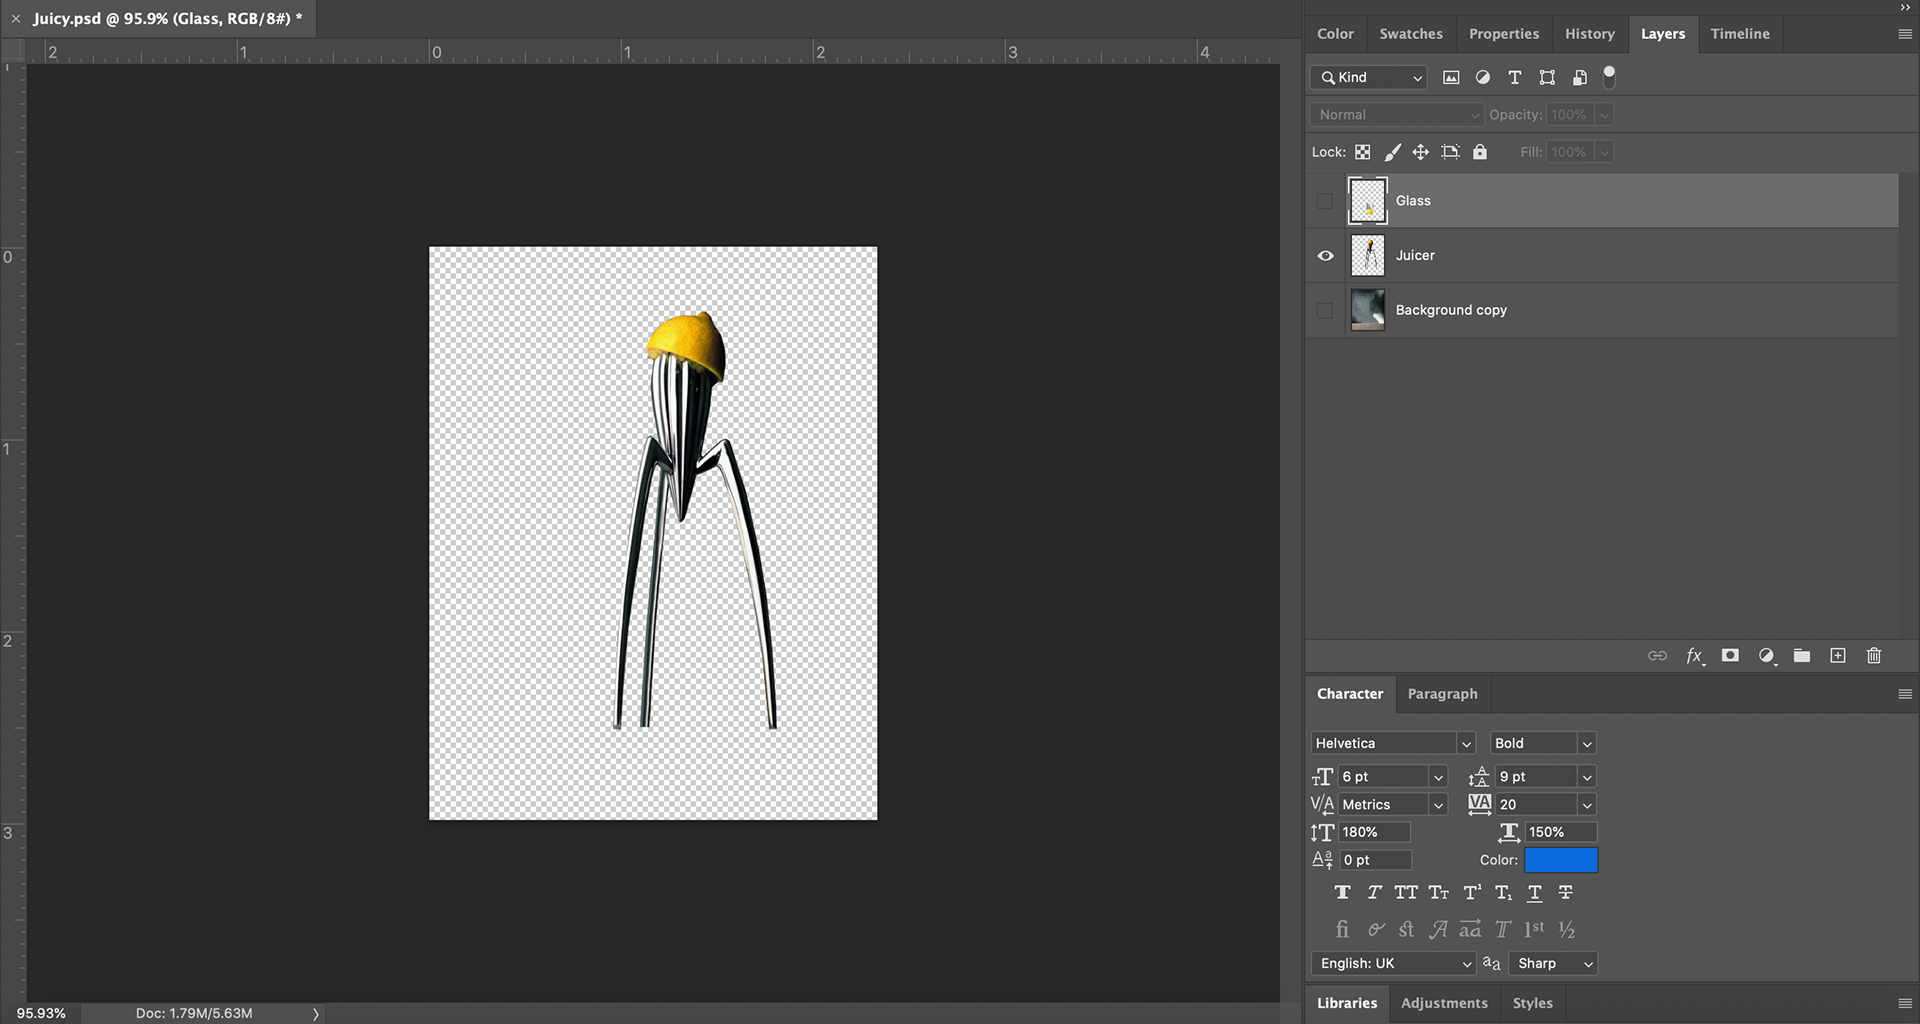1920x1024 pixels.
Task: Show the Background copy layer
Action: click(1325, 310)
